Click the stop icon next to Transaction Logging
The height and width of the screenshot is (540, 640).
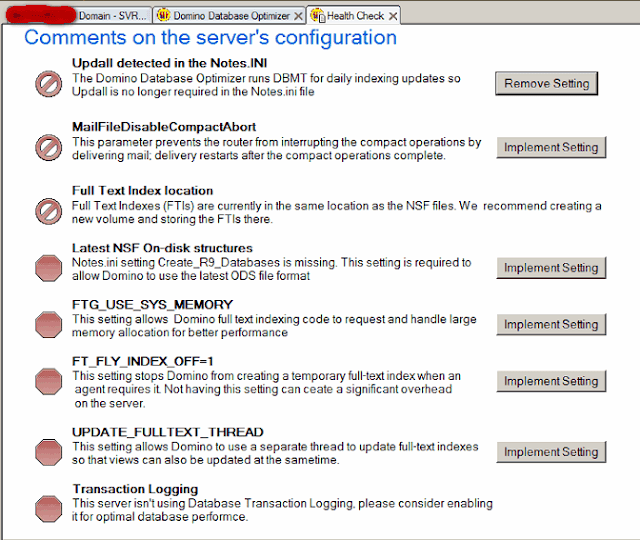click(x=49, y=509)
